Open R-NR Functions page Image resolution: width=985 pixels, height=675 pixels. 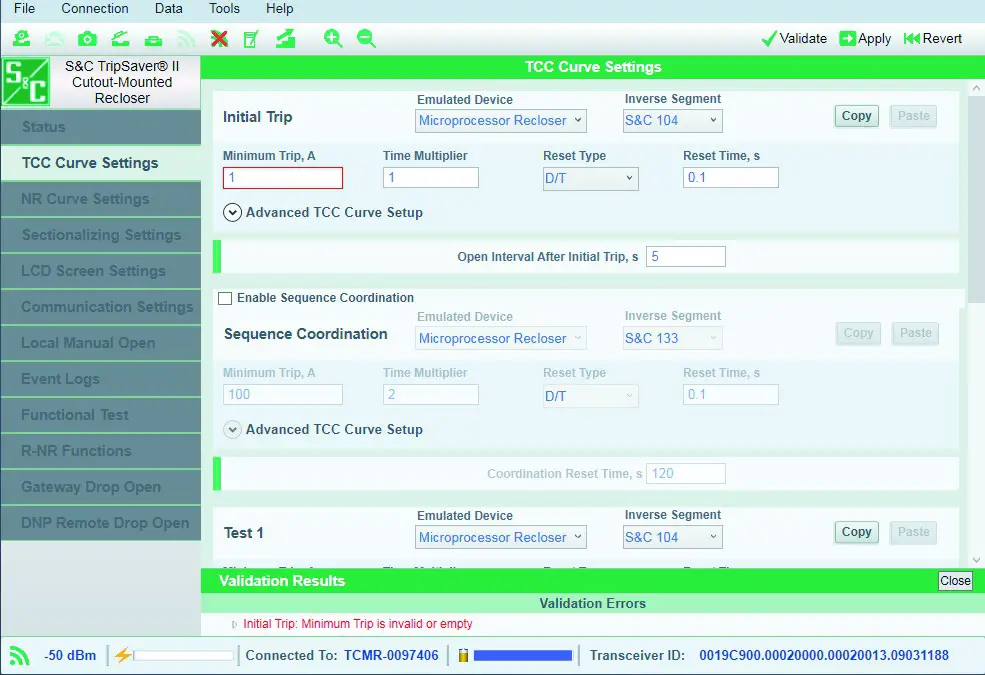click(x=101, y=451)
